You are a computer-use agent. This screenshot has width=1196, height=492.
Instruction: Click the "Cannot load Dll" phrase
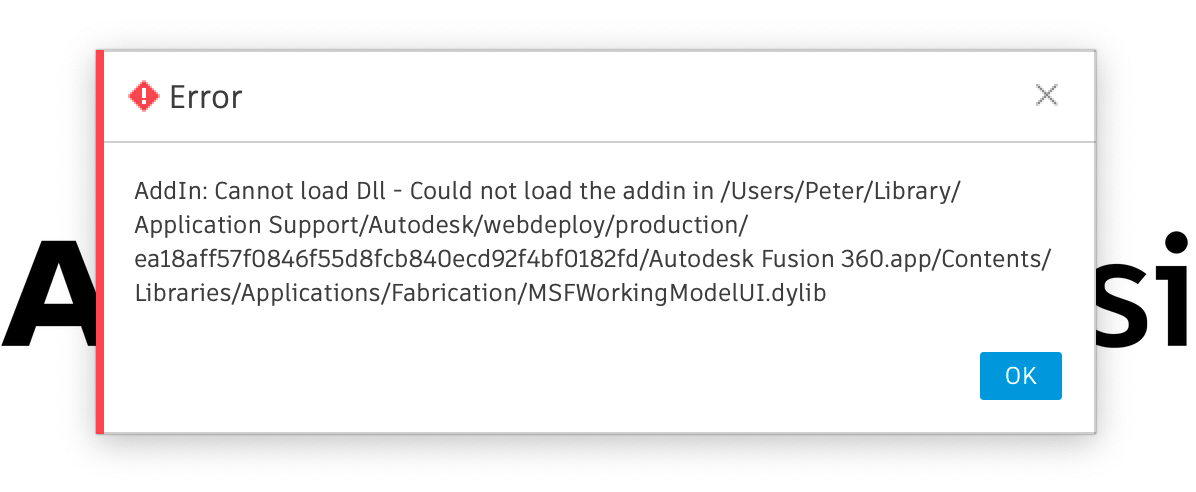point(304,191)
